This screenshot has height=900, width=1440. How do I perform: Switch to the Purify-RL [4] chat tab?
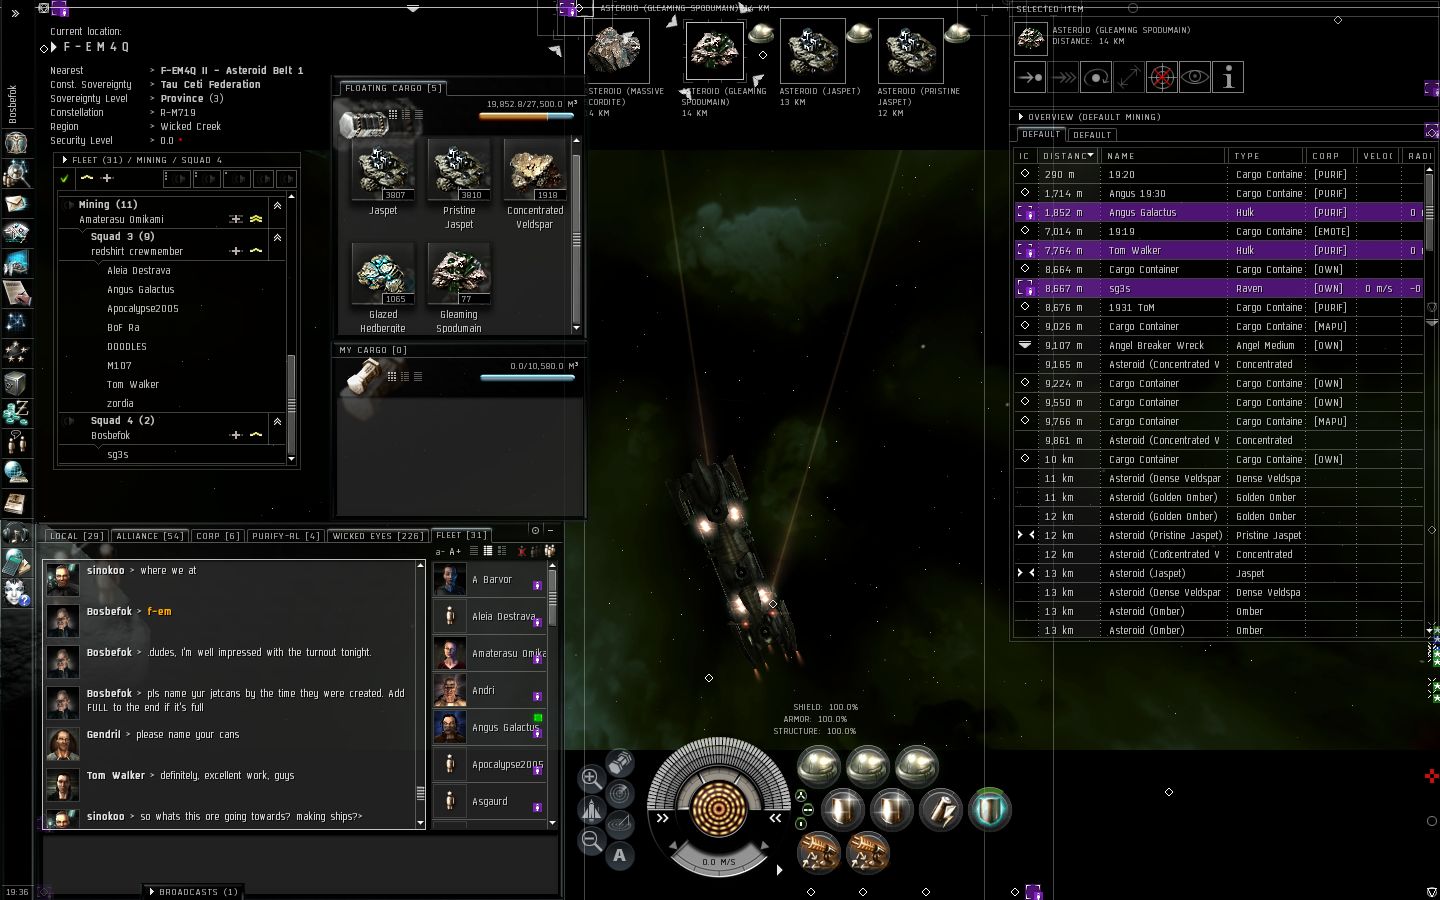point(286,536)
